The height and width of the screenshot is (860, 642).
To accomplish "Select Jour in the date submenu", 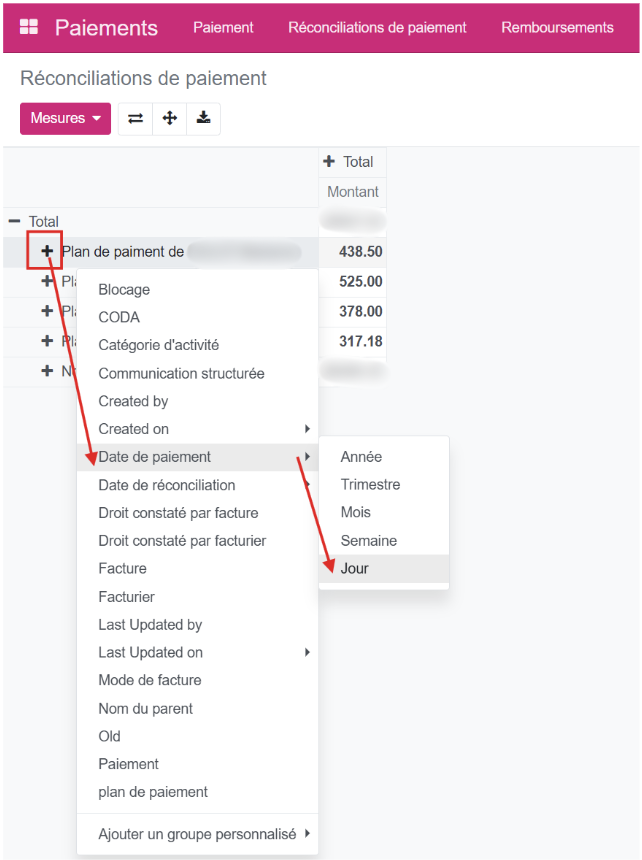I will [355, 568].
